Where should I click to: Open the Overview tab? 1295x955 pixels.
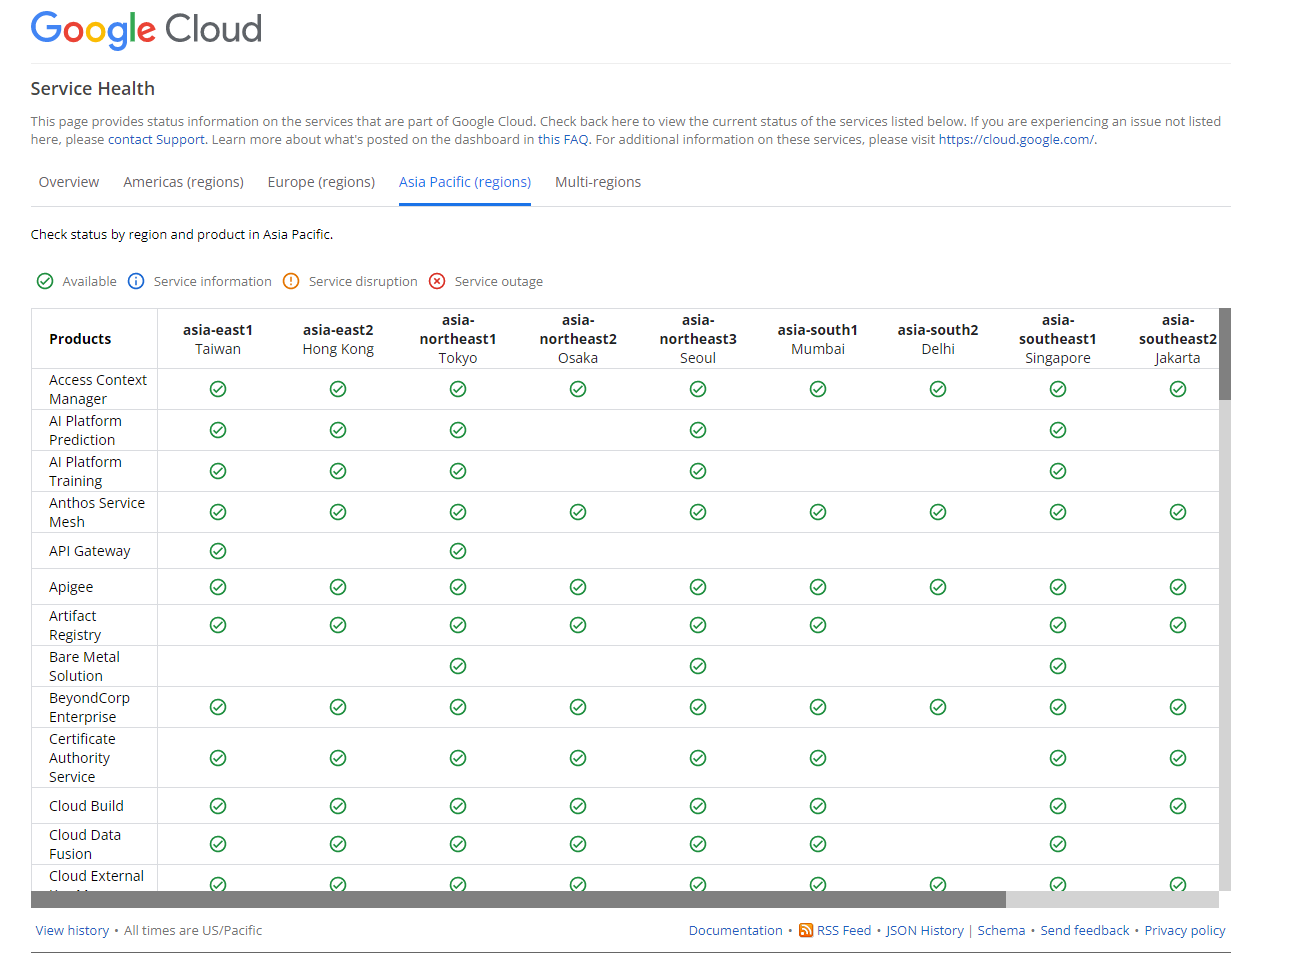69,182
